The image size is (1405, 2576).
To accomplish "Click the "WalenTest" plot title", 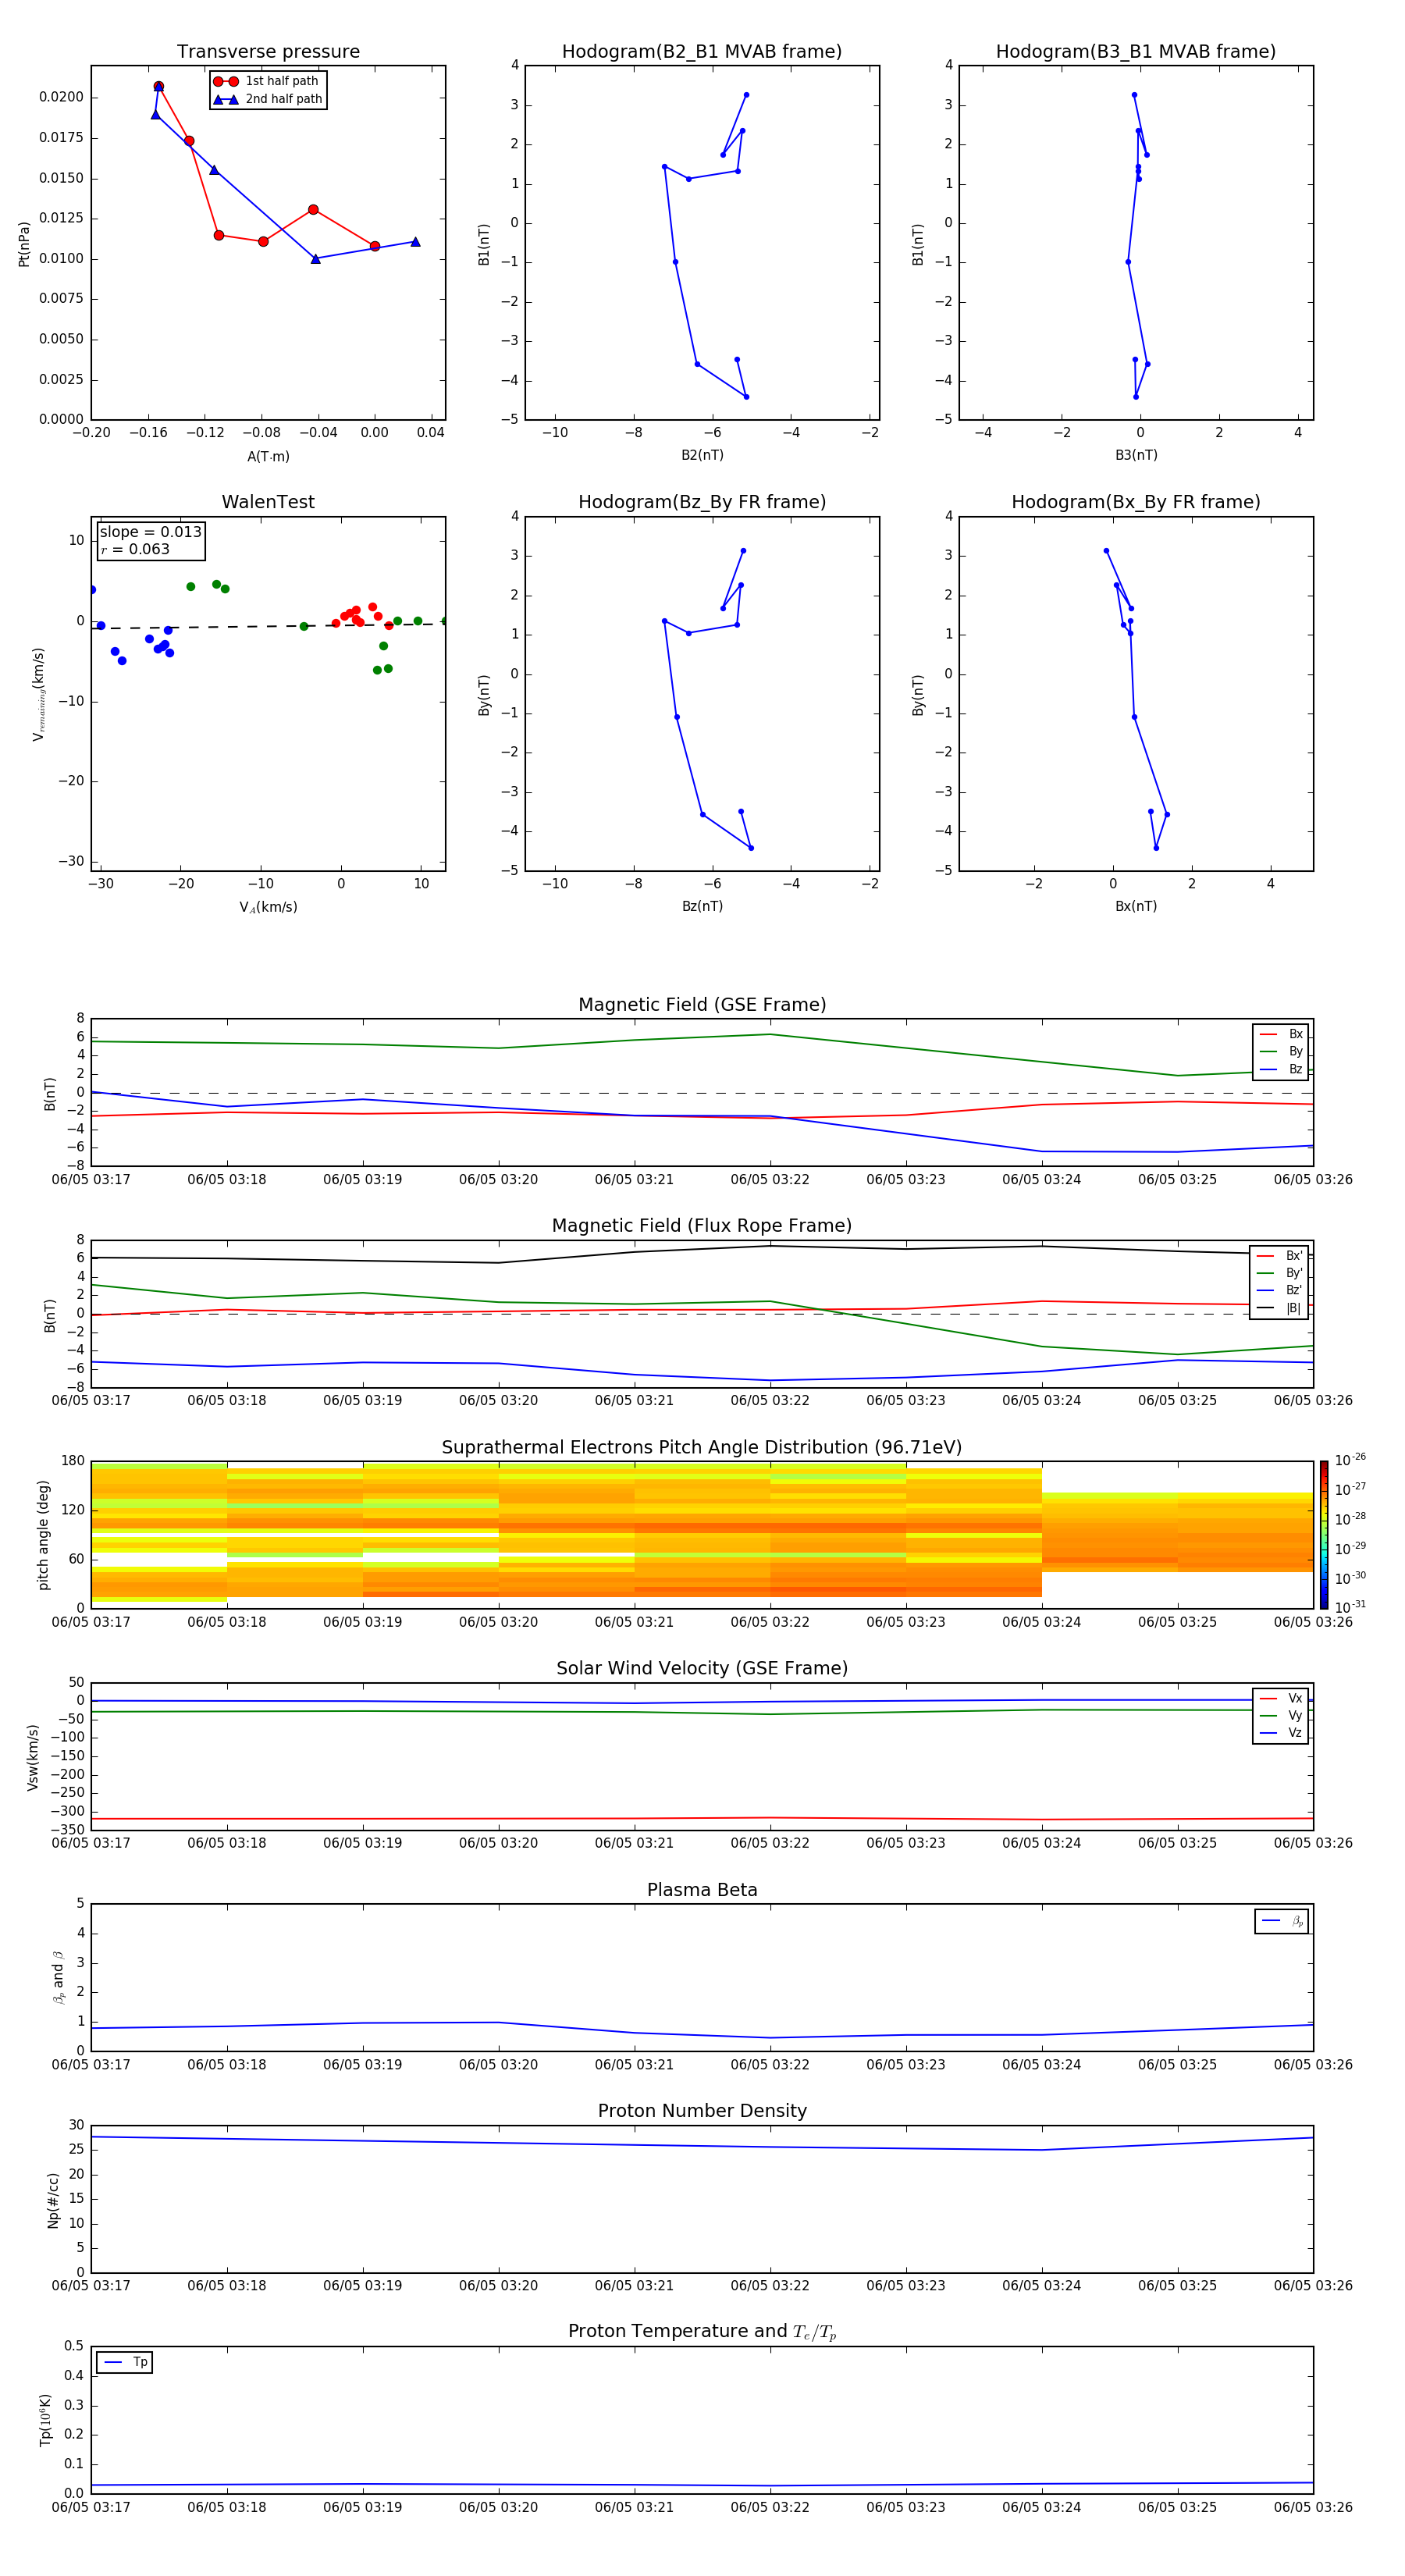I will pyautogui.click(x=268, y=502).
